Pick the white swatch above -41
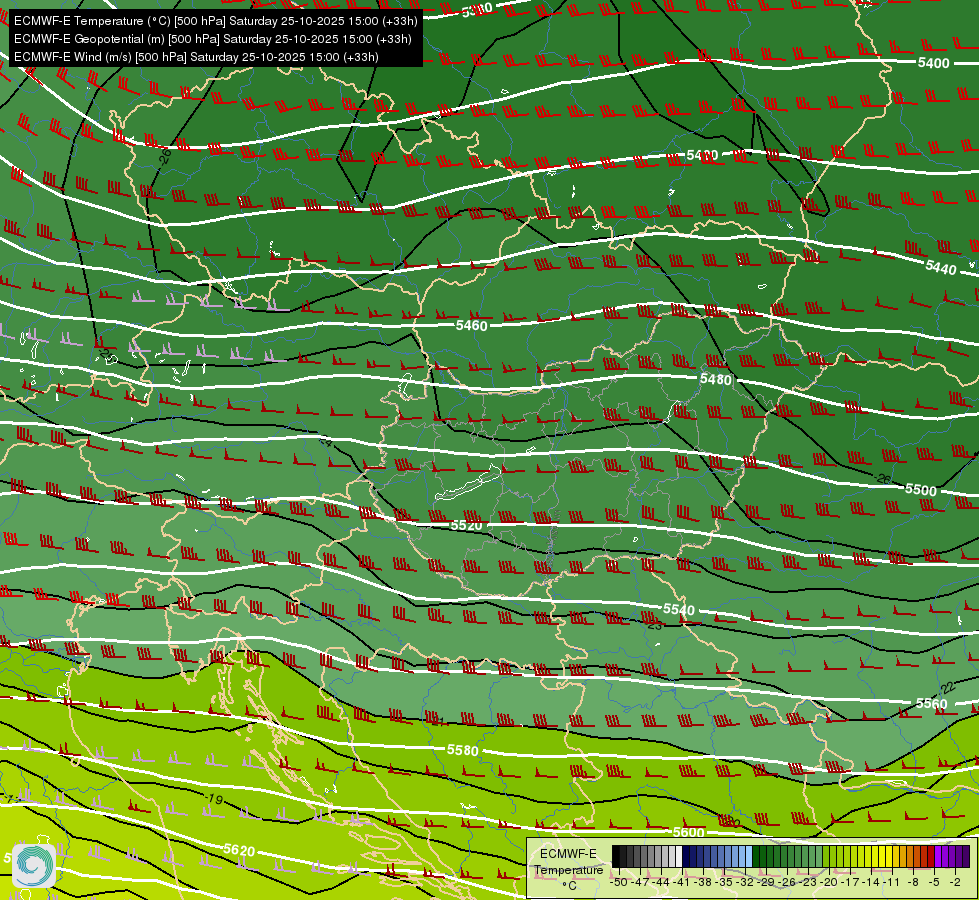The height and width of the screenshot is (900, 979). click(679, 856)
